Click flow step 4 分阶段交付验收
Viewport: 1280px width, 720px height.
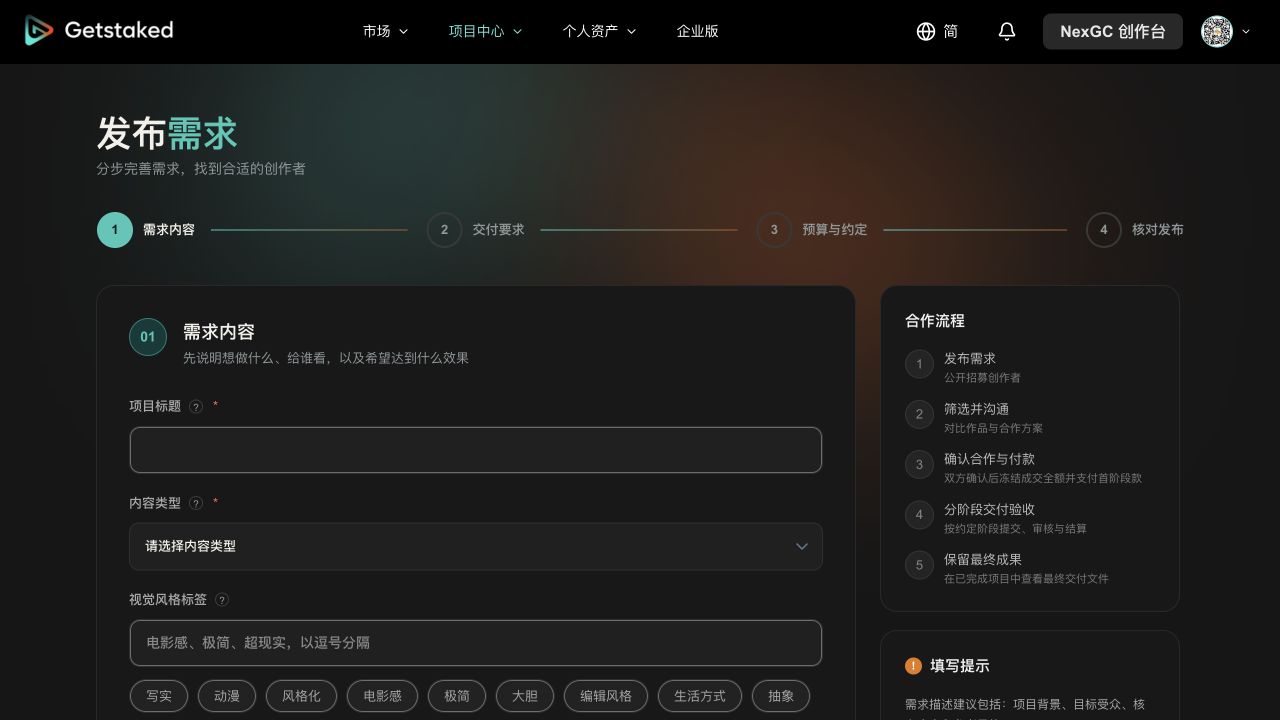pos(996,518)
